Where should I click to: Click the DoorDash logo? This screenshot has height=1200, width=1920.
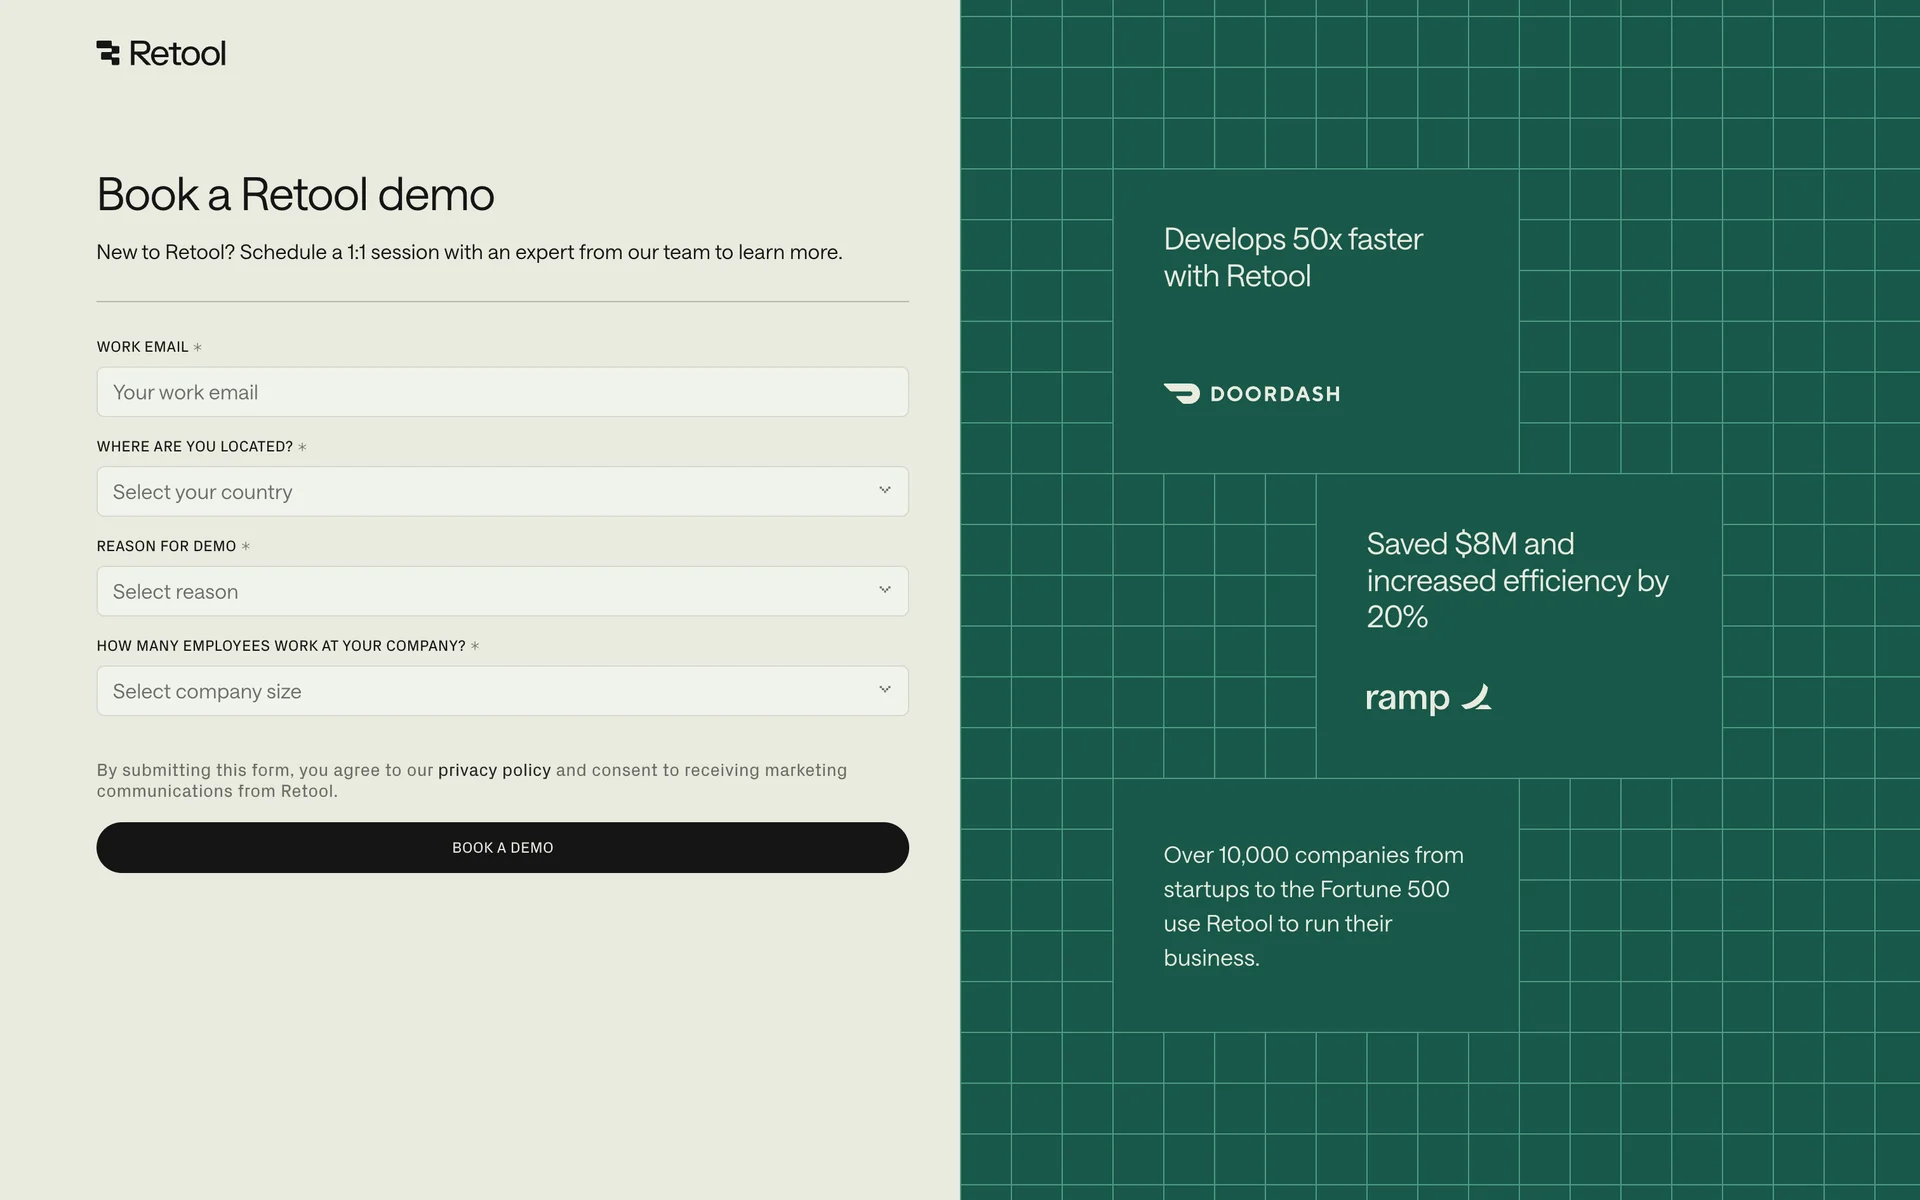[x=1251, y=393]
